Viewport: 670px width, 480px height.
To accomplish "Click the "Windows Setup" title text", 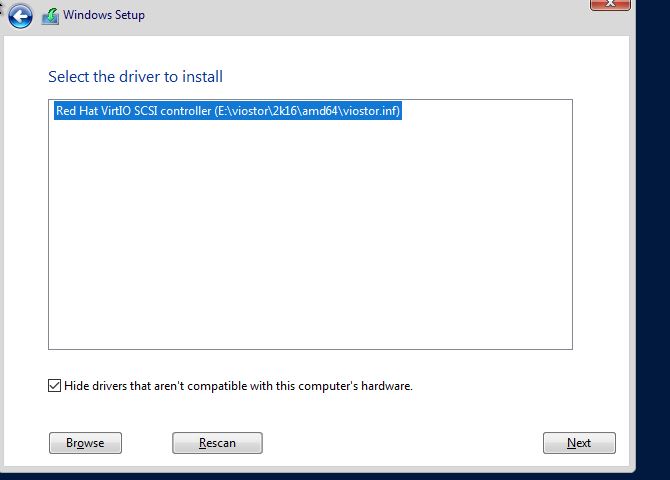I will 104,16.
